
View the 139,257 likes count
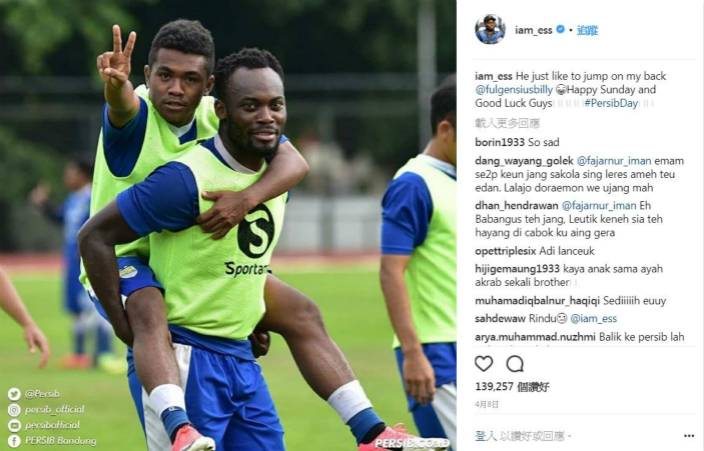tap(512, 387)
